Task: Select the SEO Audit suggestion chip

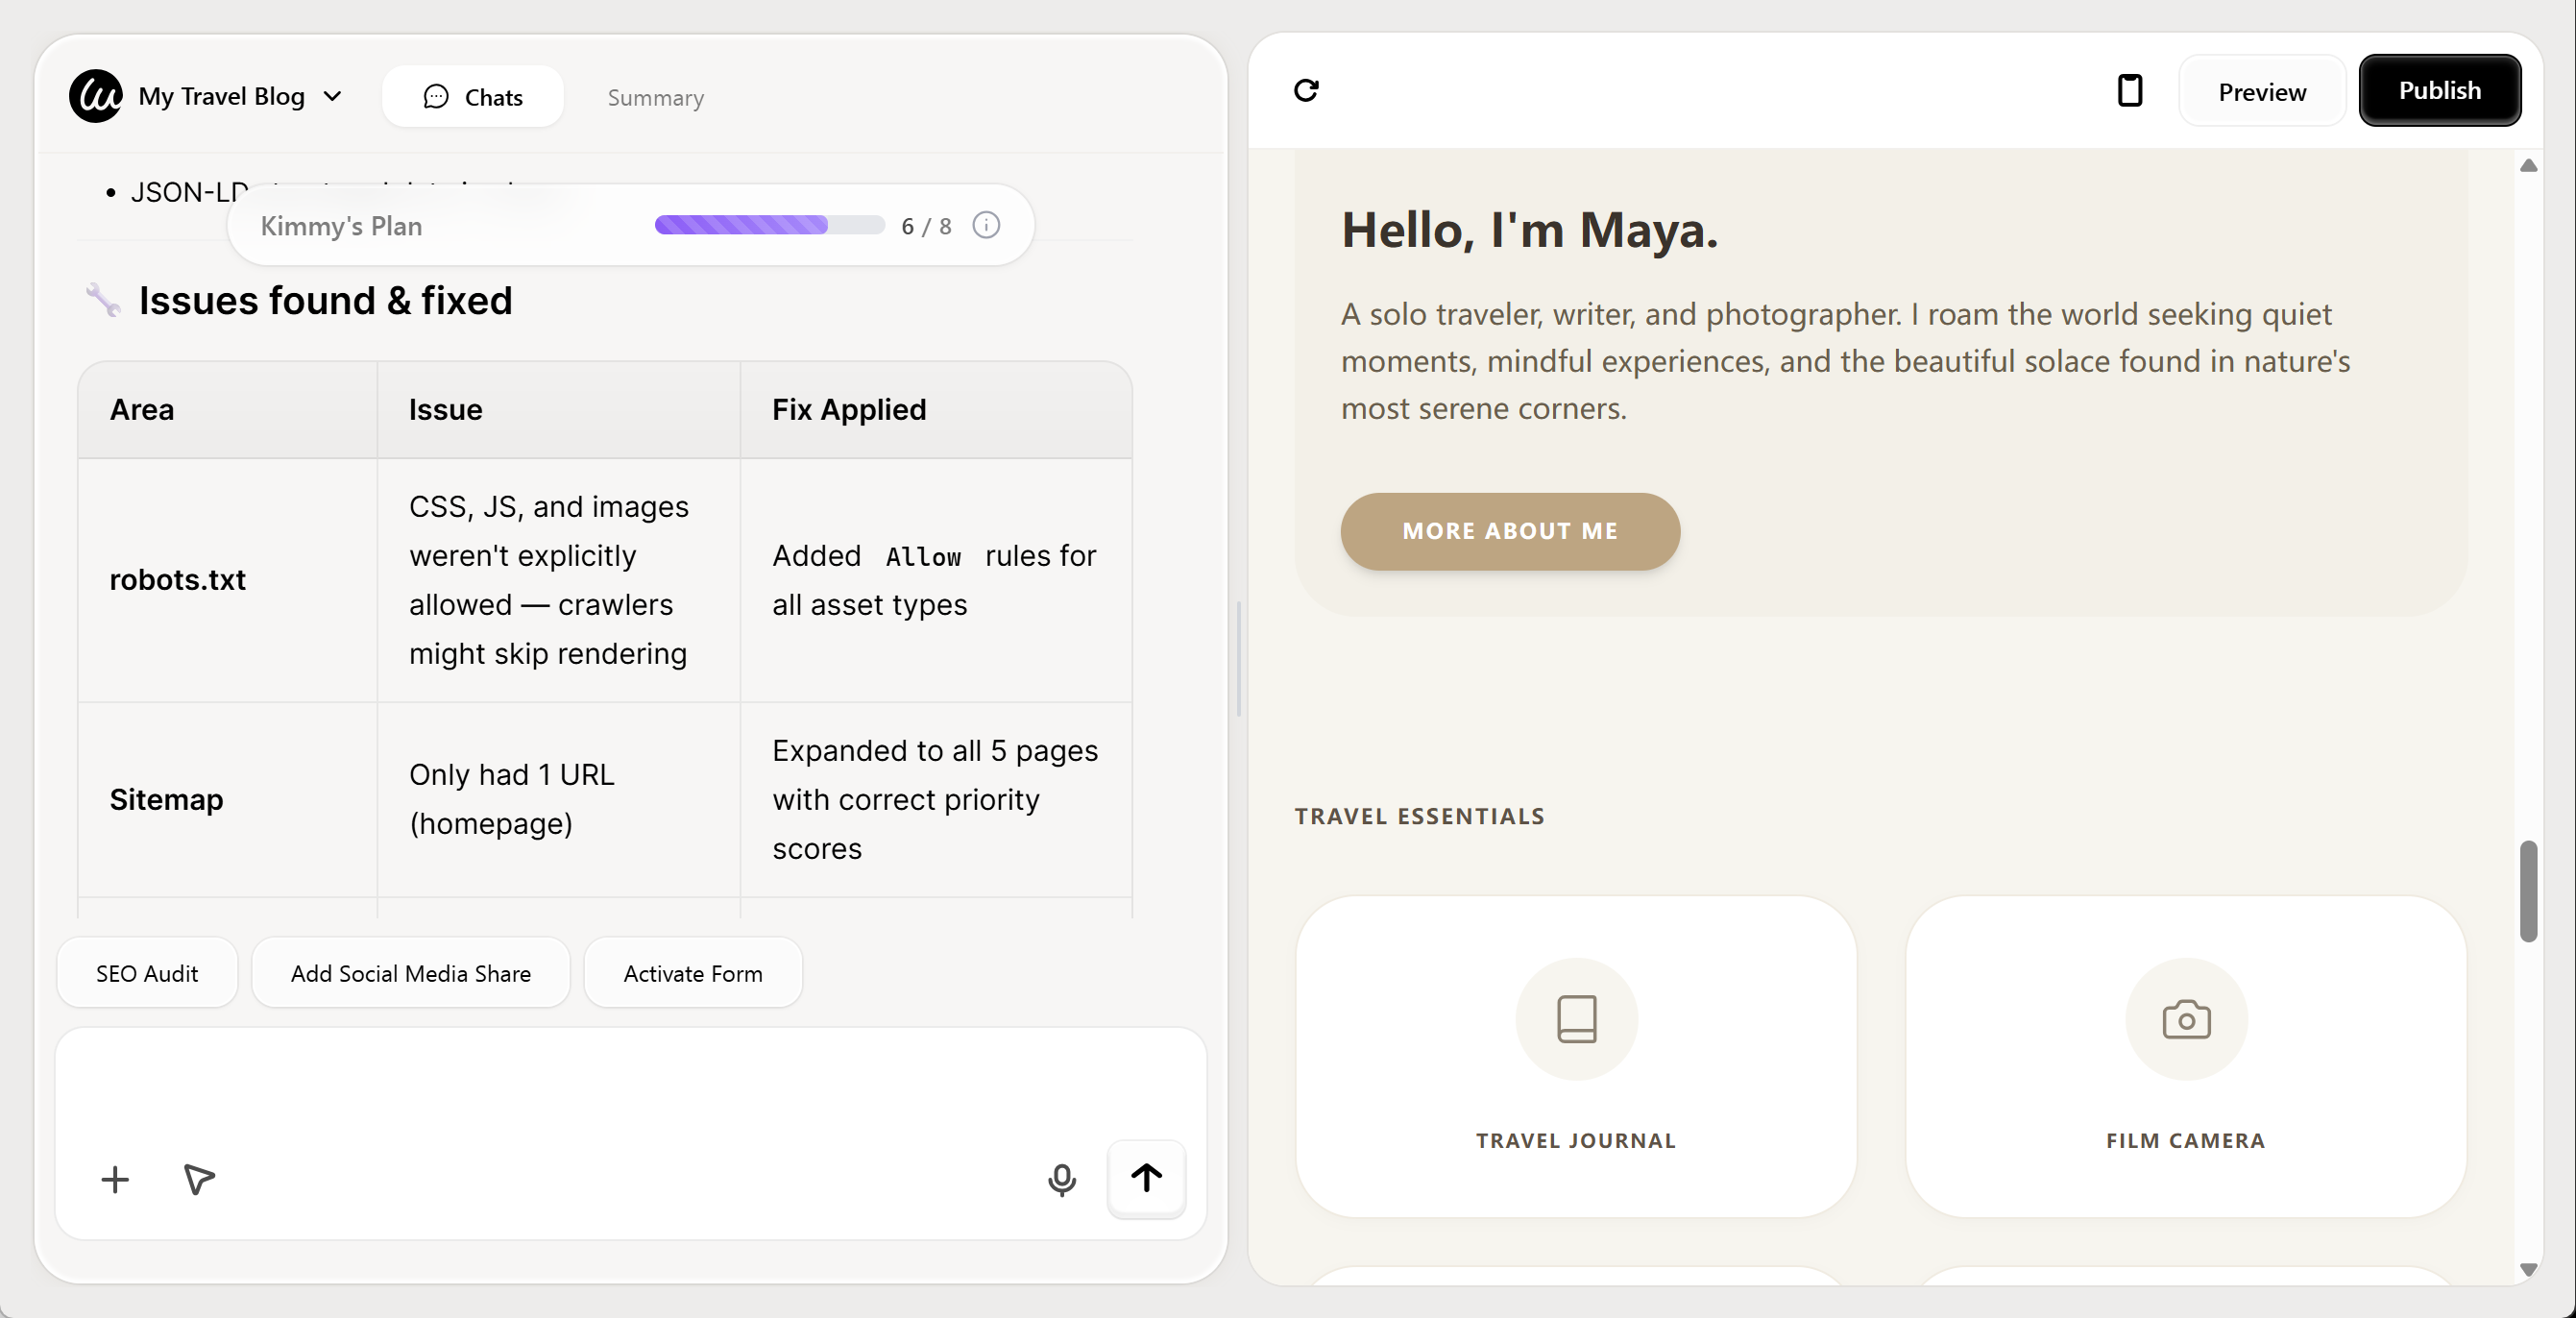Action: click(x=147, y=973)
